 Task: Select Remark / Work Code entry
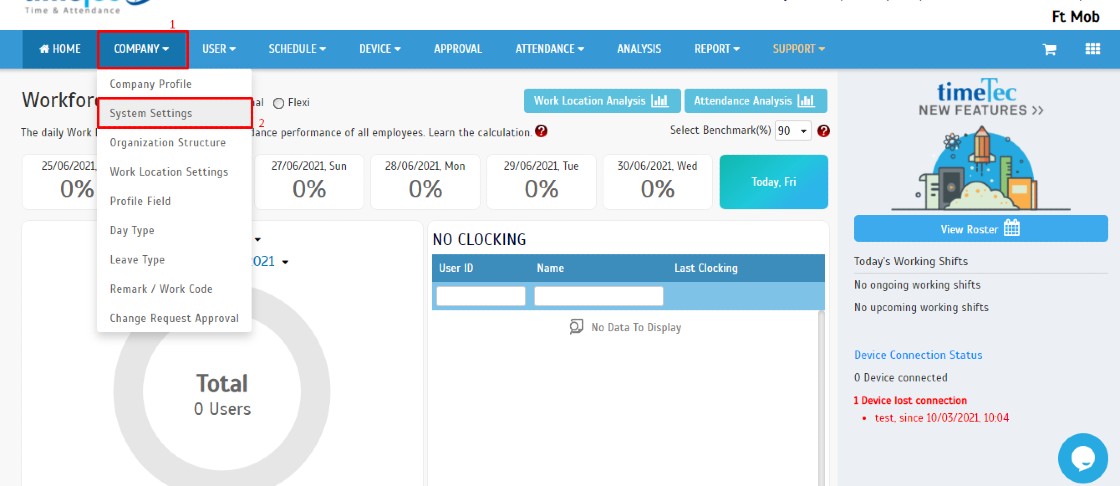point(174,289)
